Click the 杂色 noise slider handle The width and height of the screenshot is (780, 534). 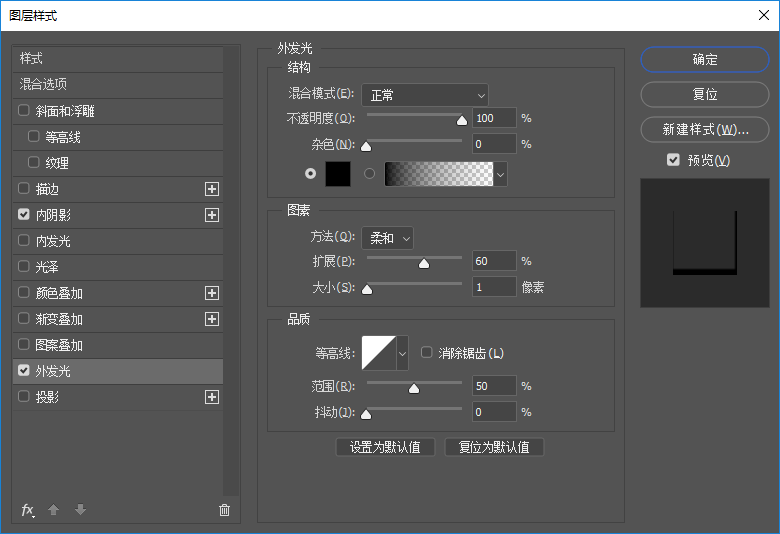coord(366,146)
